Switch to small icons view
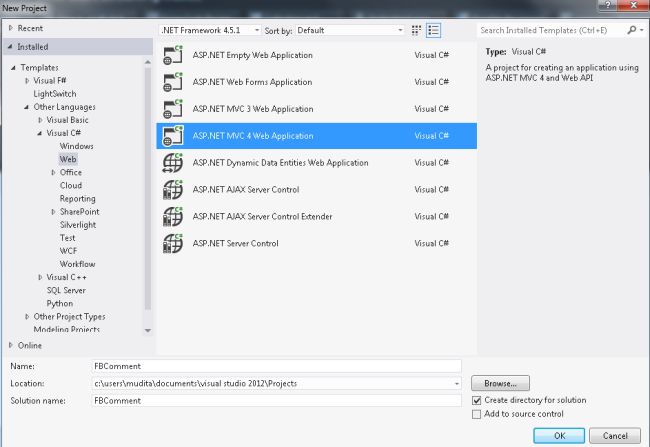The image size is (650, 447). point(416,30)
